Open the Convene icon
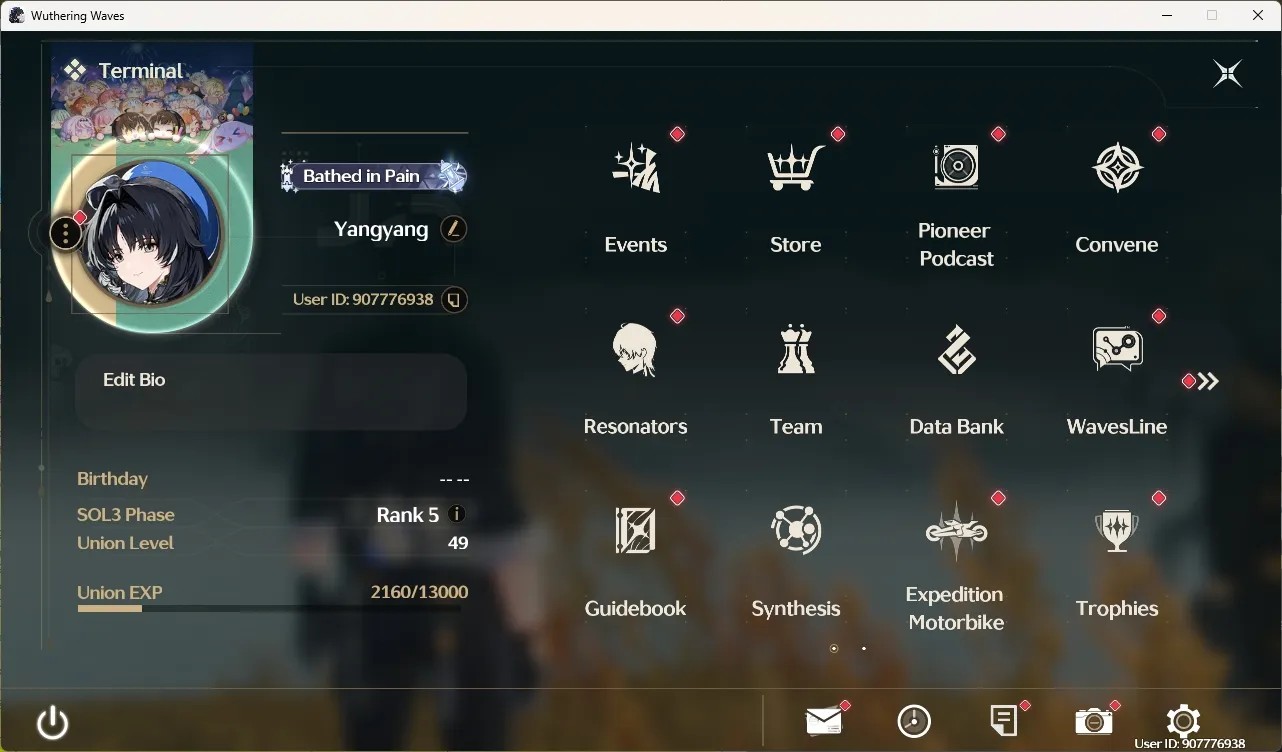 click(x=1117, y=168)
